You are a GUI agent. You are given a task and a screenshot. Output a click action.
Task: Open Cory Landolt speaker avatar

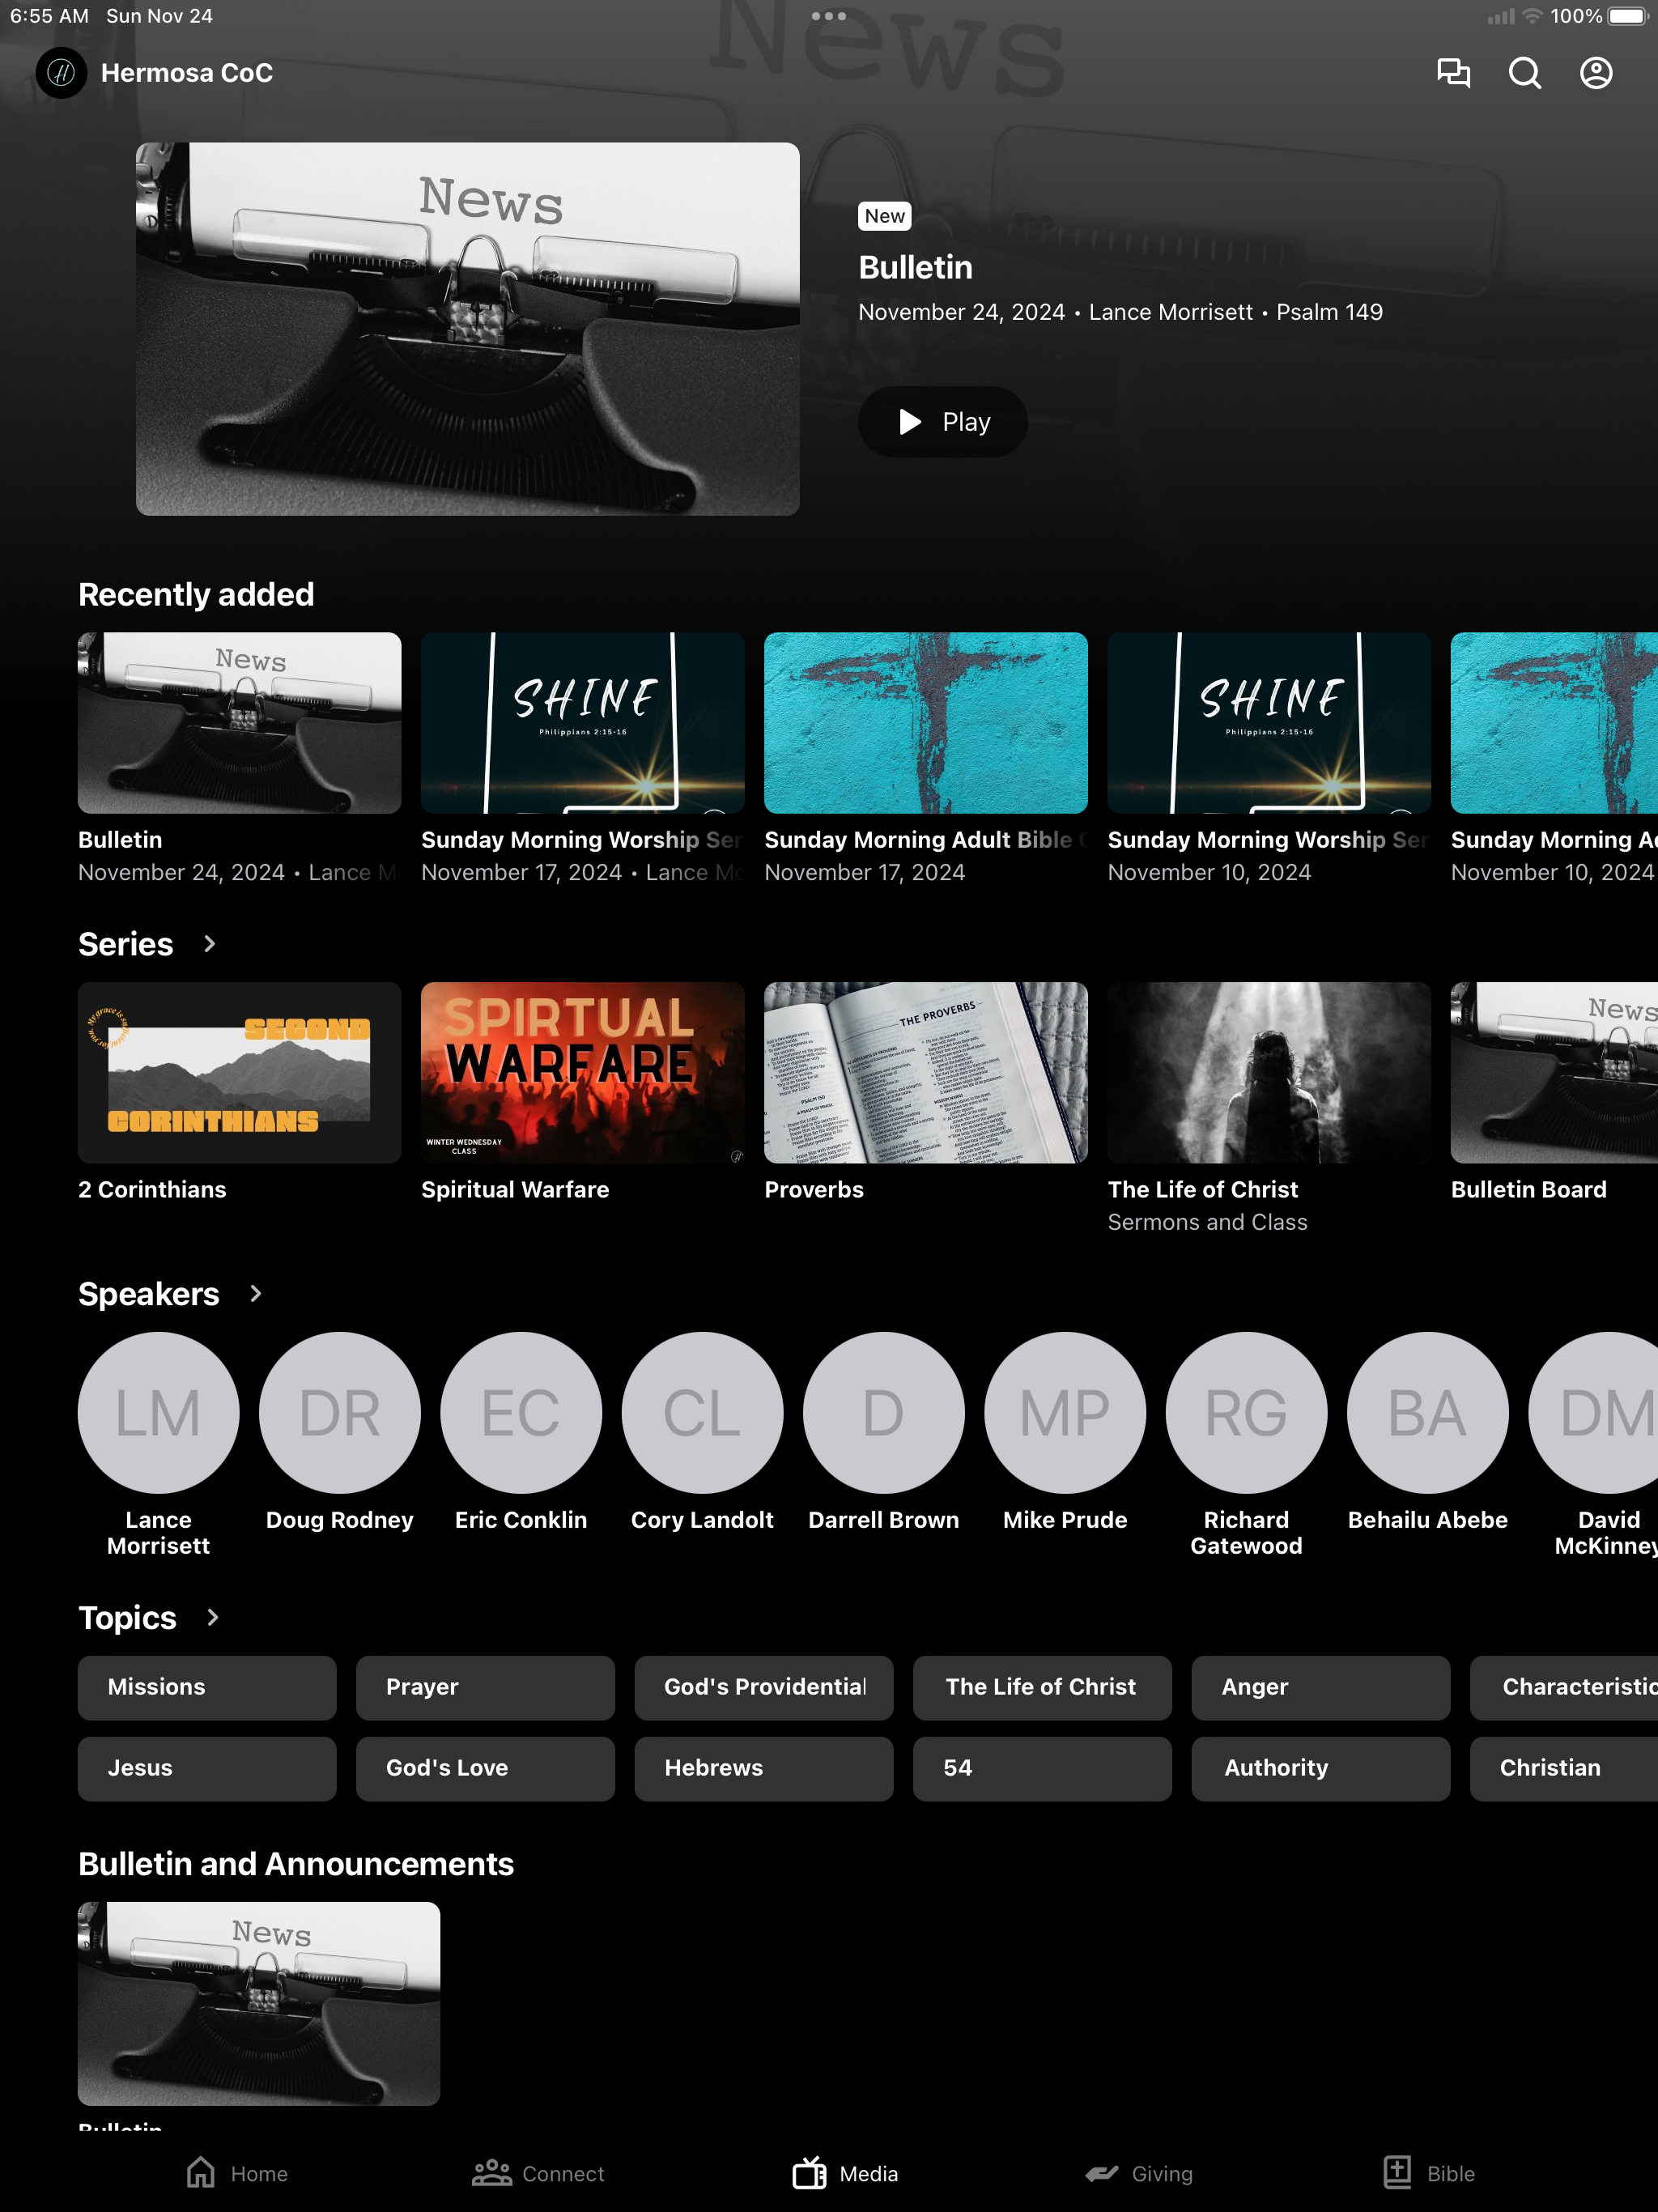click(702, 1412)
